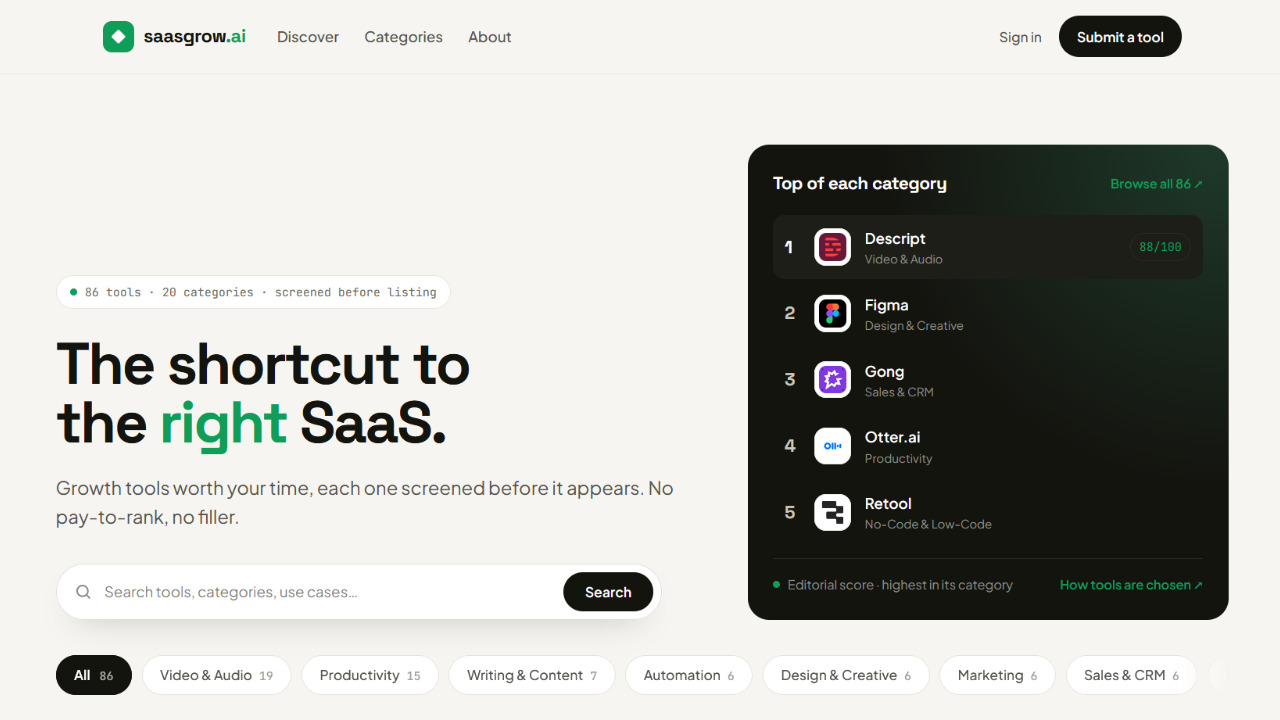The image size is (1280, 720).
Task: Select the Gong tool name
Action: pyautogui.click(x=884, y=371)
